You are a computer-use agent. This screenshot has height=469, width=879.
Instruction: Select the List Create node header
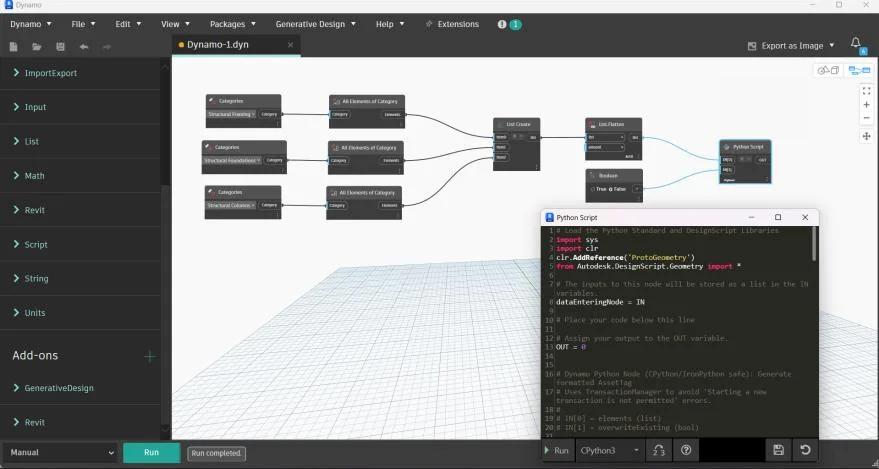click(517, 124)
